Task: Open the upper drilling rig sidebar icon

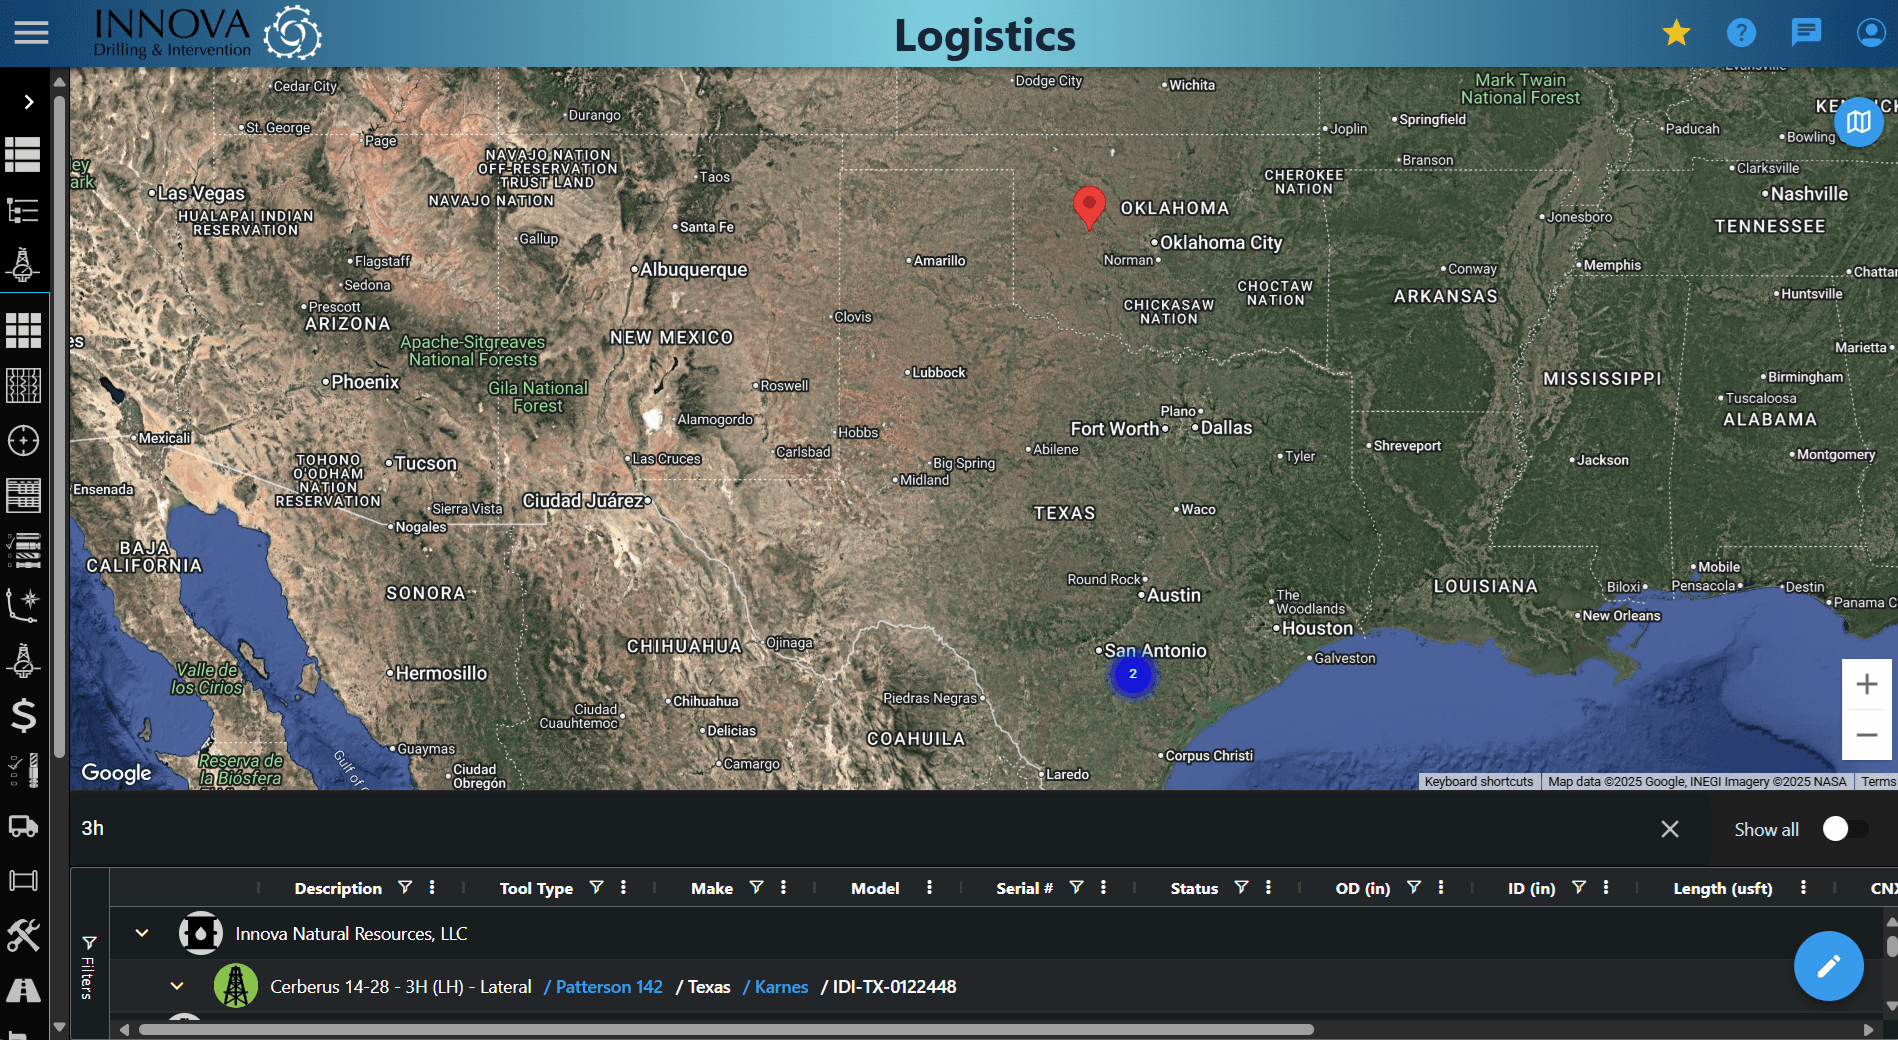Action: pyautogui.click(x=23, y=264)
